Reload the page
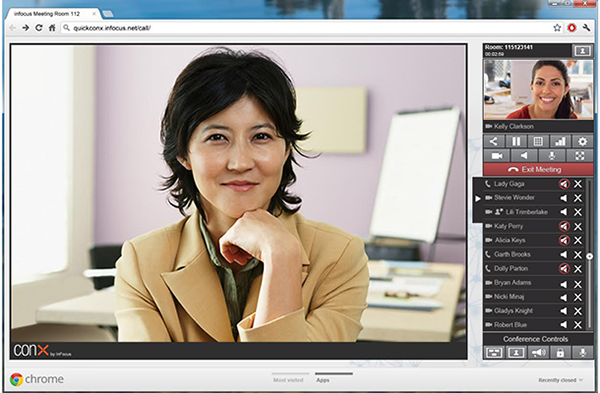This screenshot has height=393, width=600. click(x=39, y=28)
